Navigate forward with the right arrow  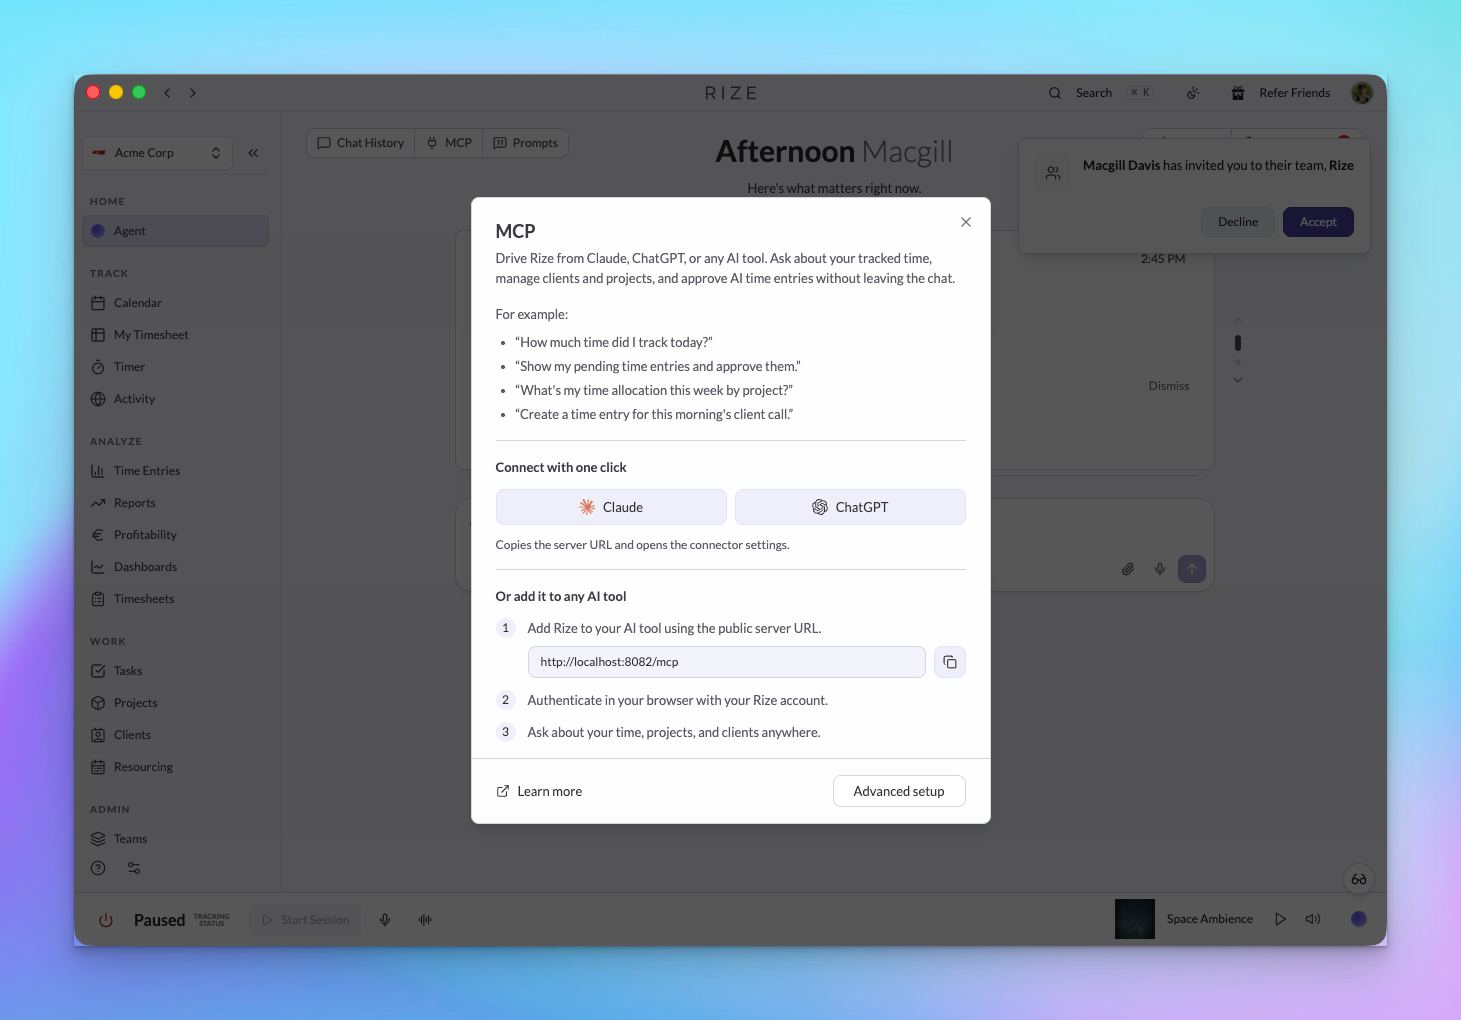(x=193, y=93)
